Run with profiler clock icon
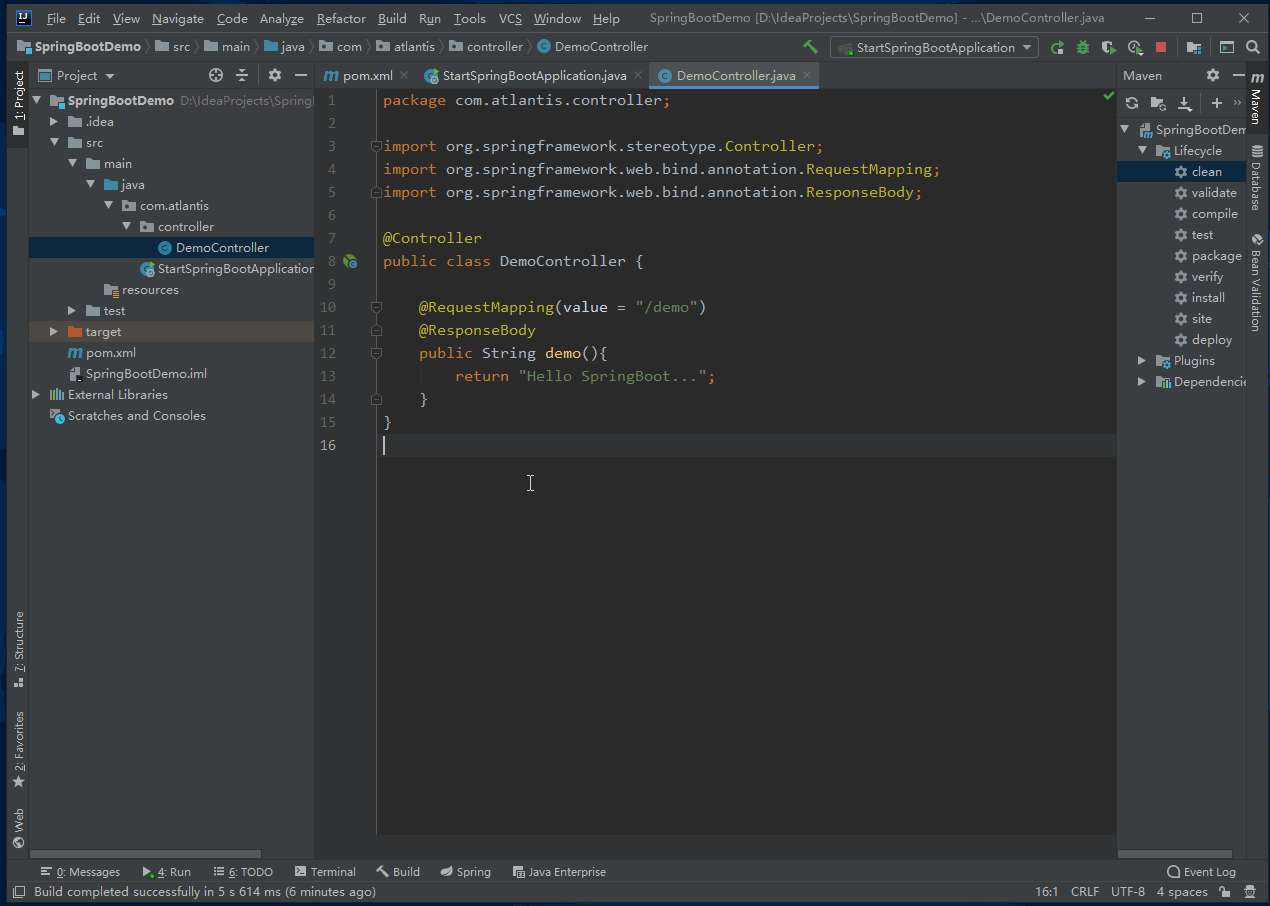Viewport: 1270px width, 906px height. (x=1134, y=47)
